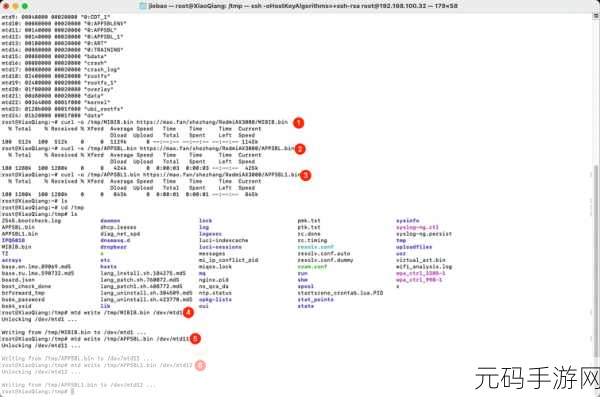This screenshot has width=600, height=397.
Task: Click the uploadfiles directory entry
Action: click(x=414, y=247)
